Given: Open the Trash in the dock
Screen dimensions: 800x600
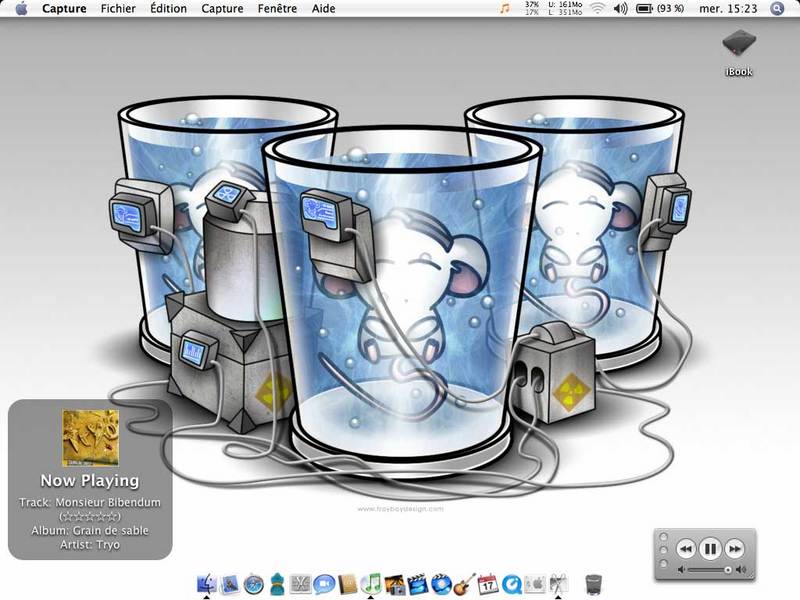Looking at the screenshot, I should click(x=593, y=584).
